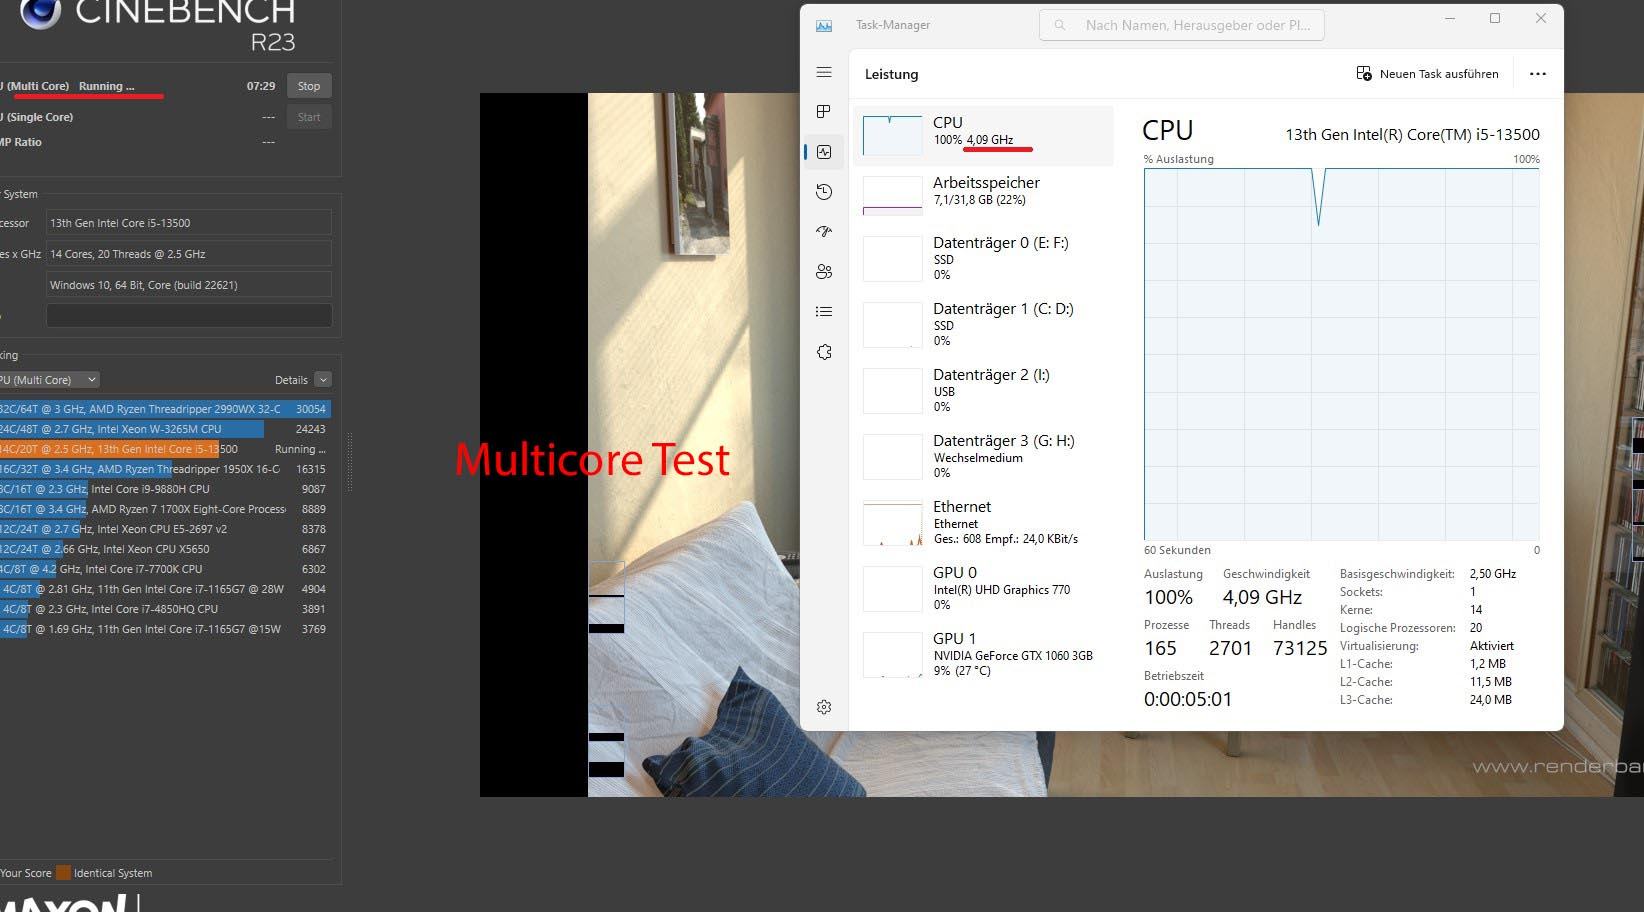The image size is (1644, 912).
Task: Click the empty Info field in Cinebench
Action: 189,315
